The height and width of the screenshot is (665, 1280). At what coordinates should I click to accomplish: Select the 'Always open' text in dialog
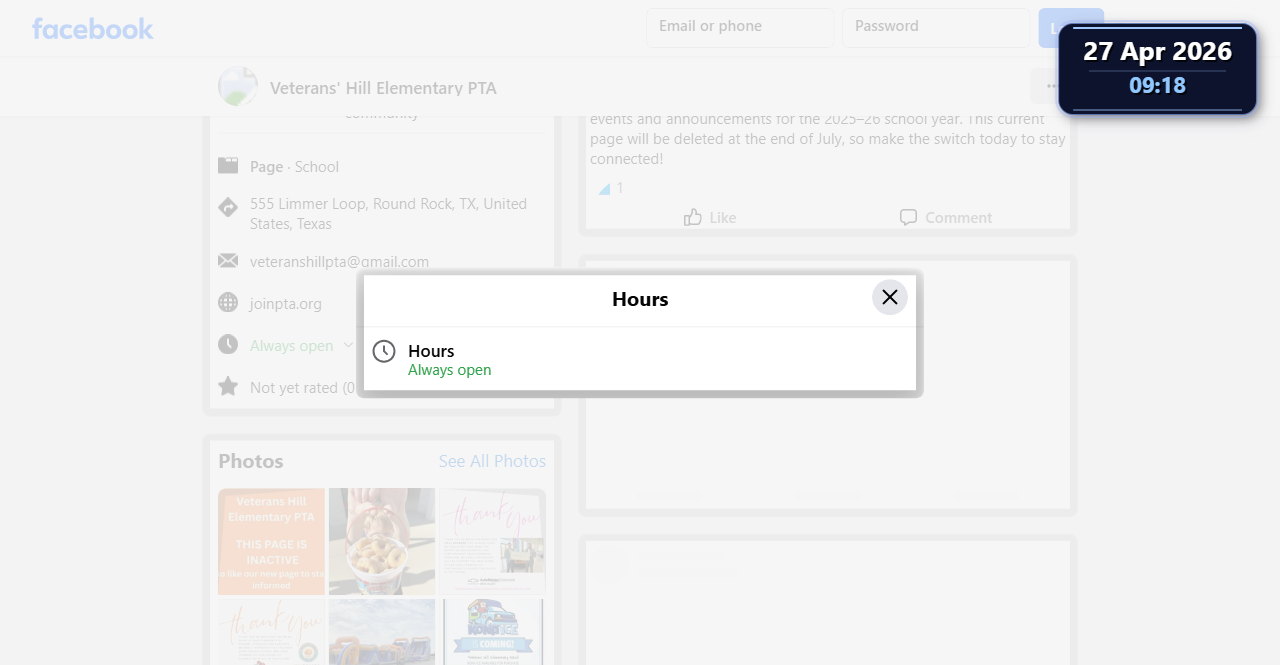450,370
